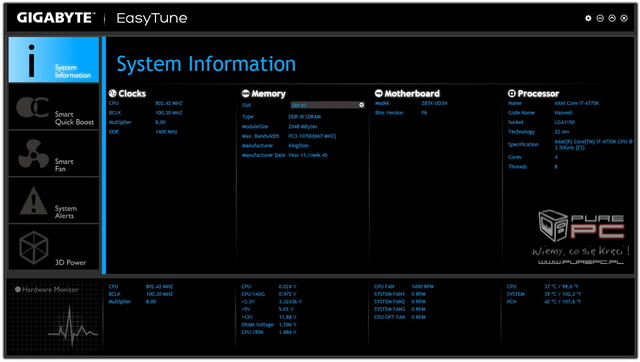The height and width of the screenshot is (362, 640).
Task: Click the Hardware Monitor heartbeat graph
Action: 72,326
